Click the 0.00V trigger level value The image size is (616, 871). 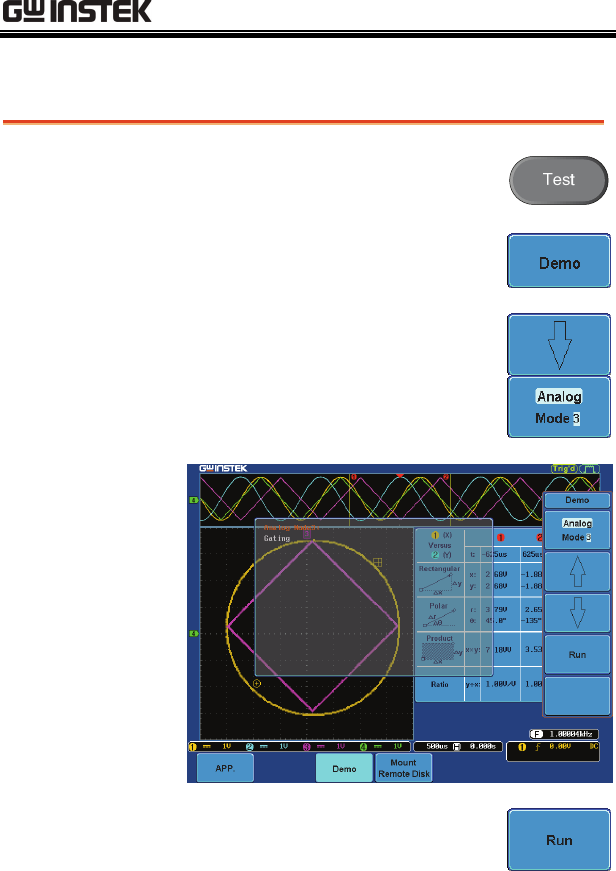tap(559, 747)
